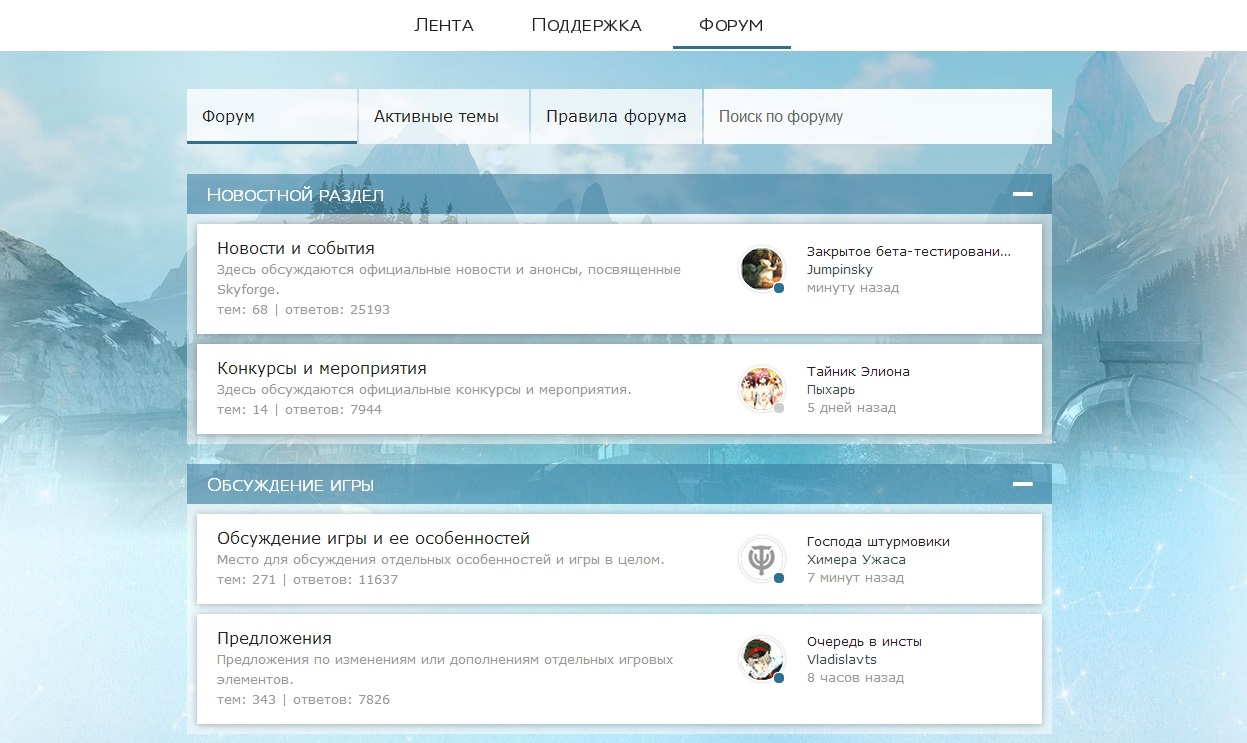Click the Новостной раздел section header title

click(295, 195)
